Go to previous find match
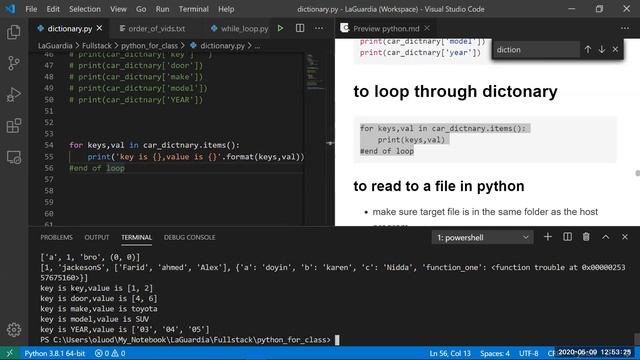Screen dimensions: 640x360 (588, 49)
